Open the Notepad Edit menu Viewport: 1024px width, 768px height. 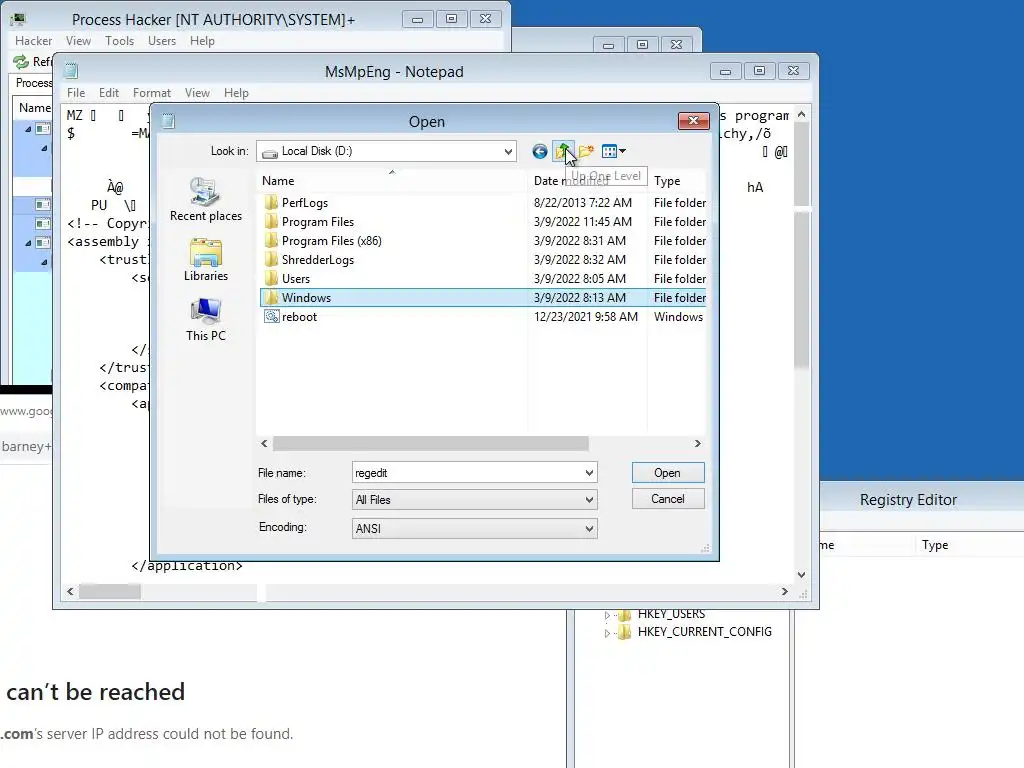(108, 93)
